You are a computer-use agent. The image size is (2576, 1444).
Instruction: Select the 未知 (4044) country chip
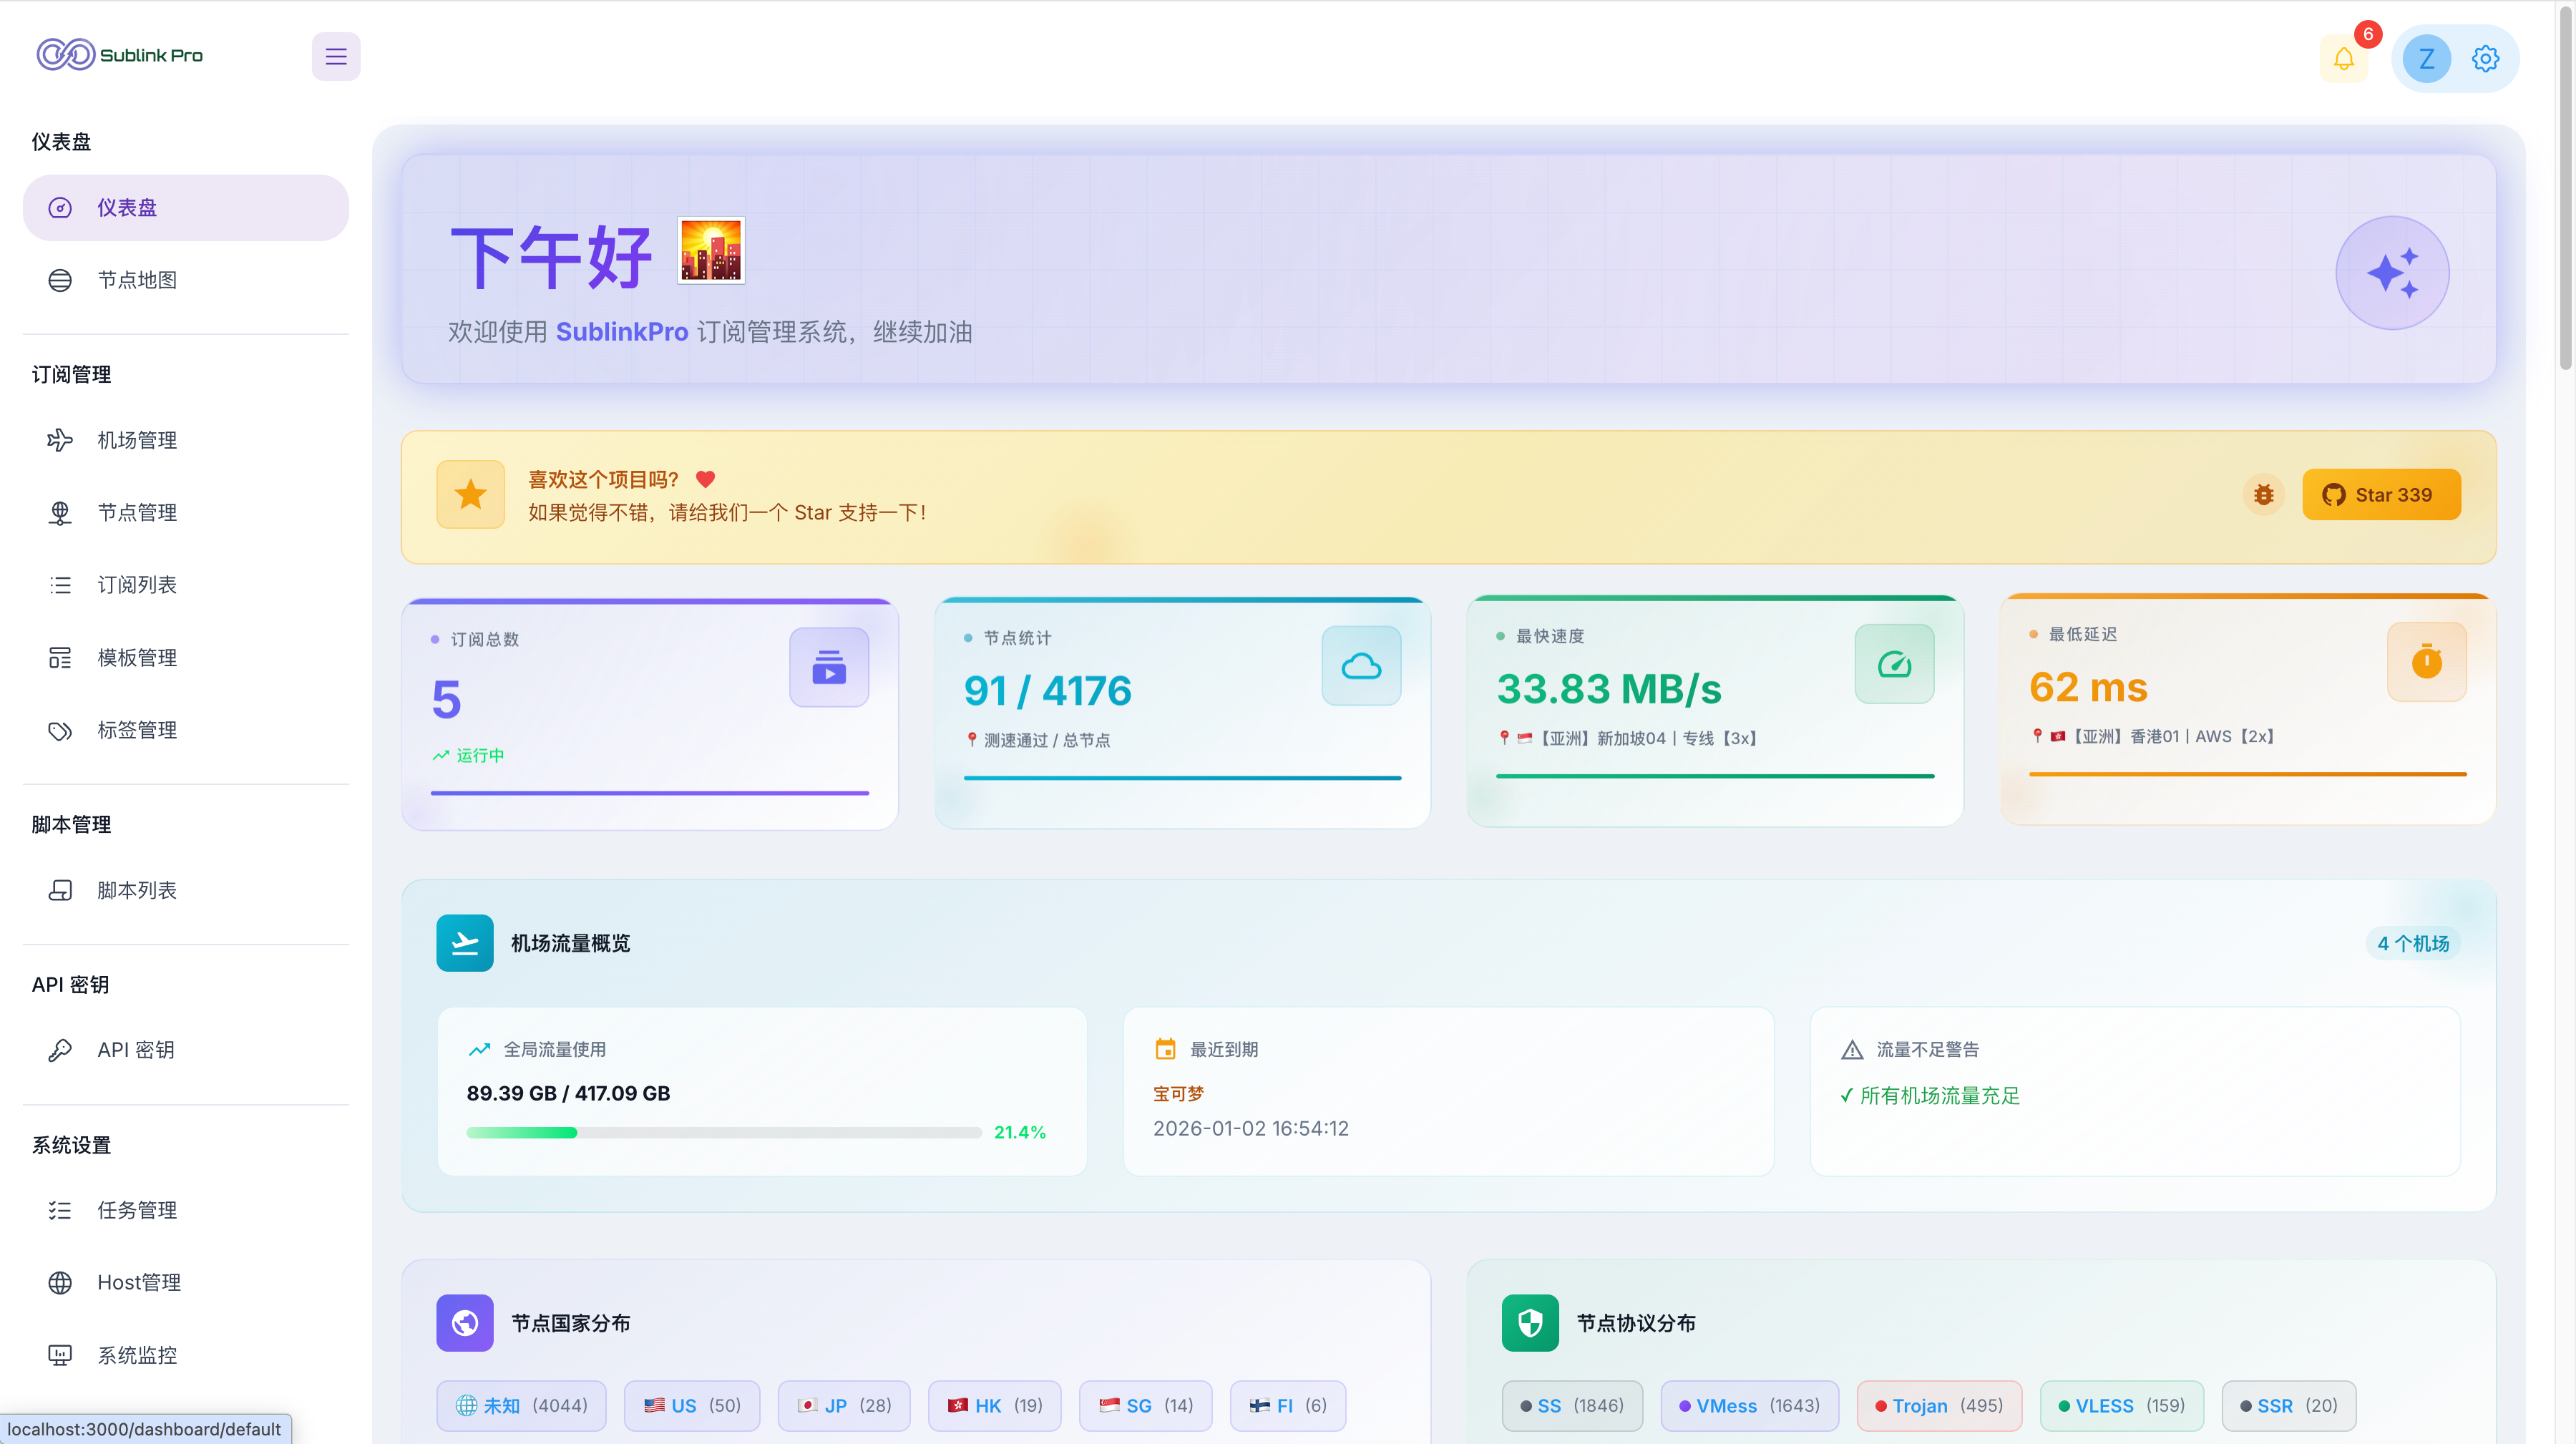point(521,1405)
